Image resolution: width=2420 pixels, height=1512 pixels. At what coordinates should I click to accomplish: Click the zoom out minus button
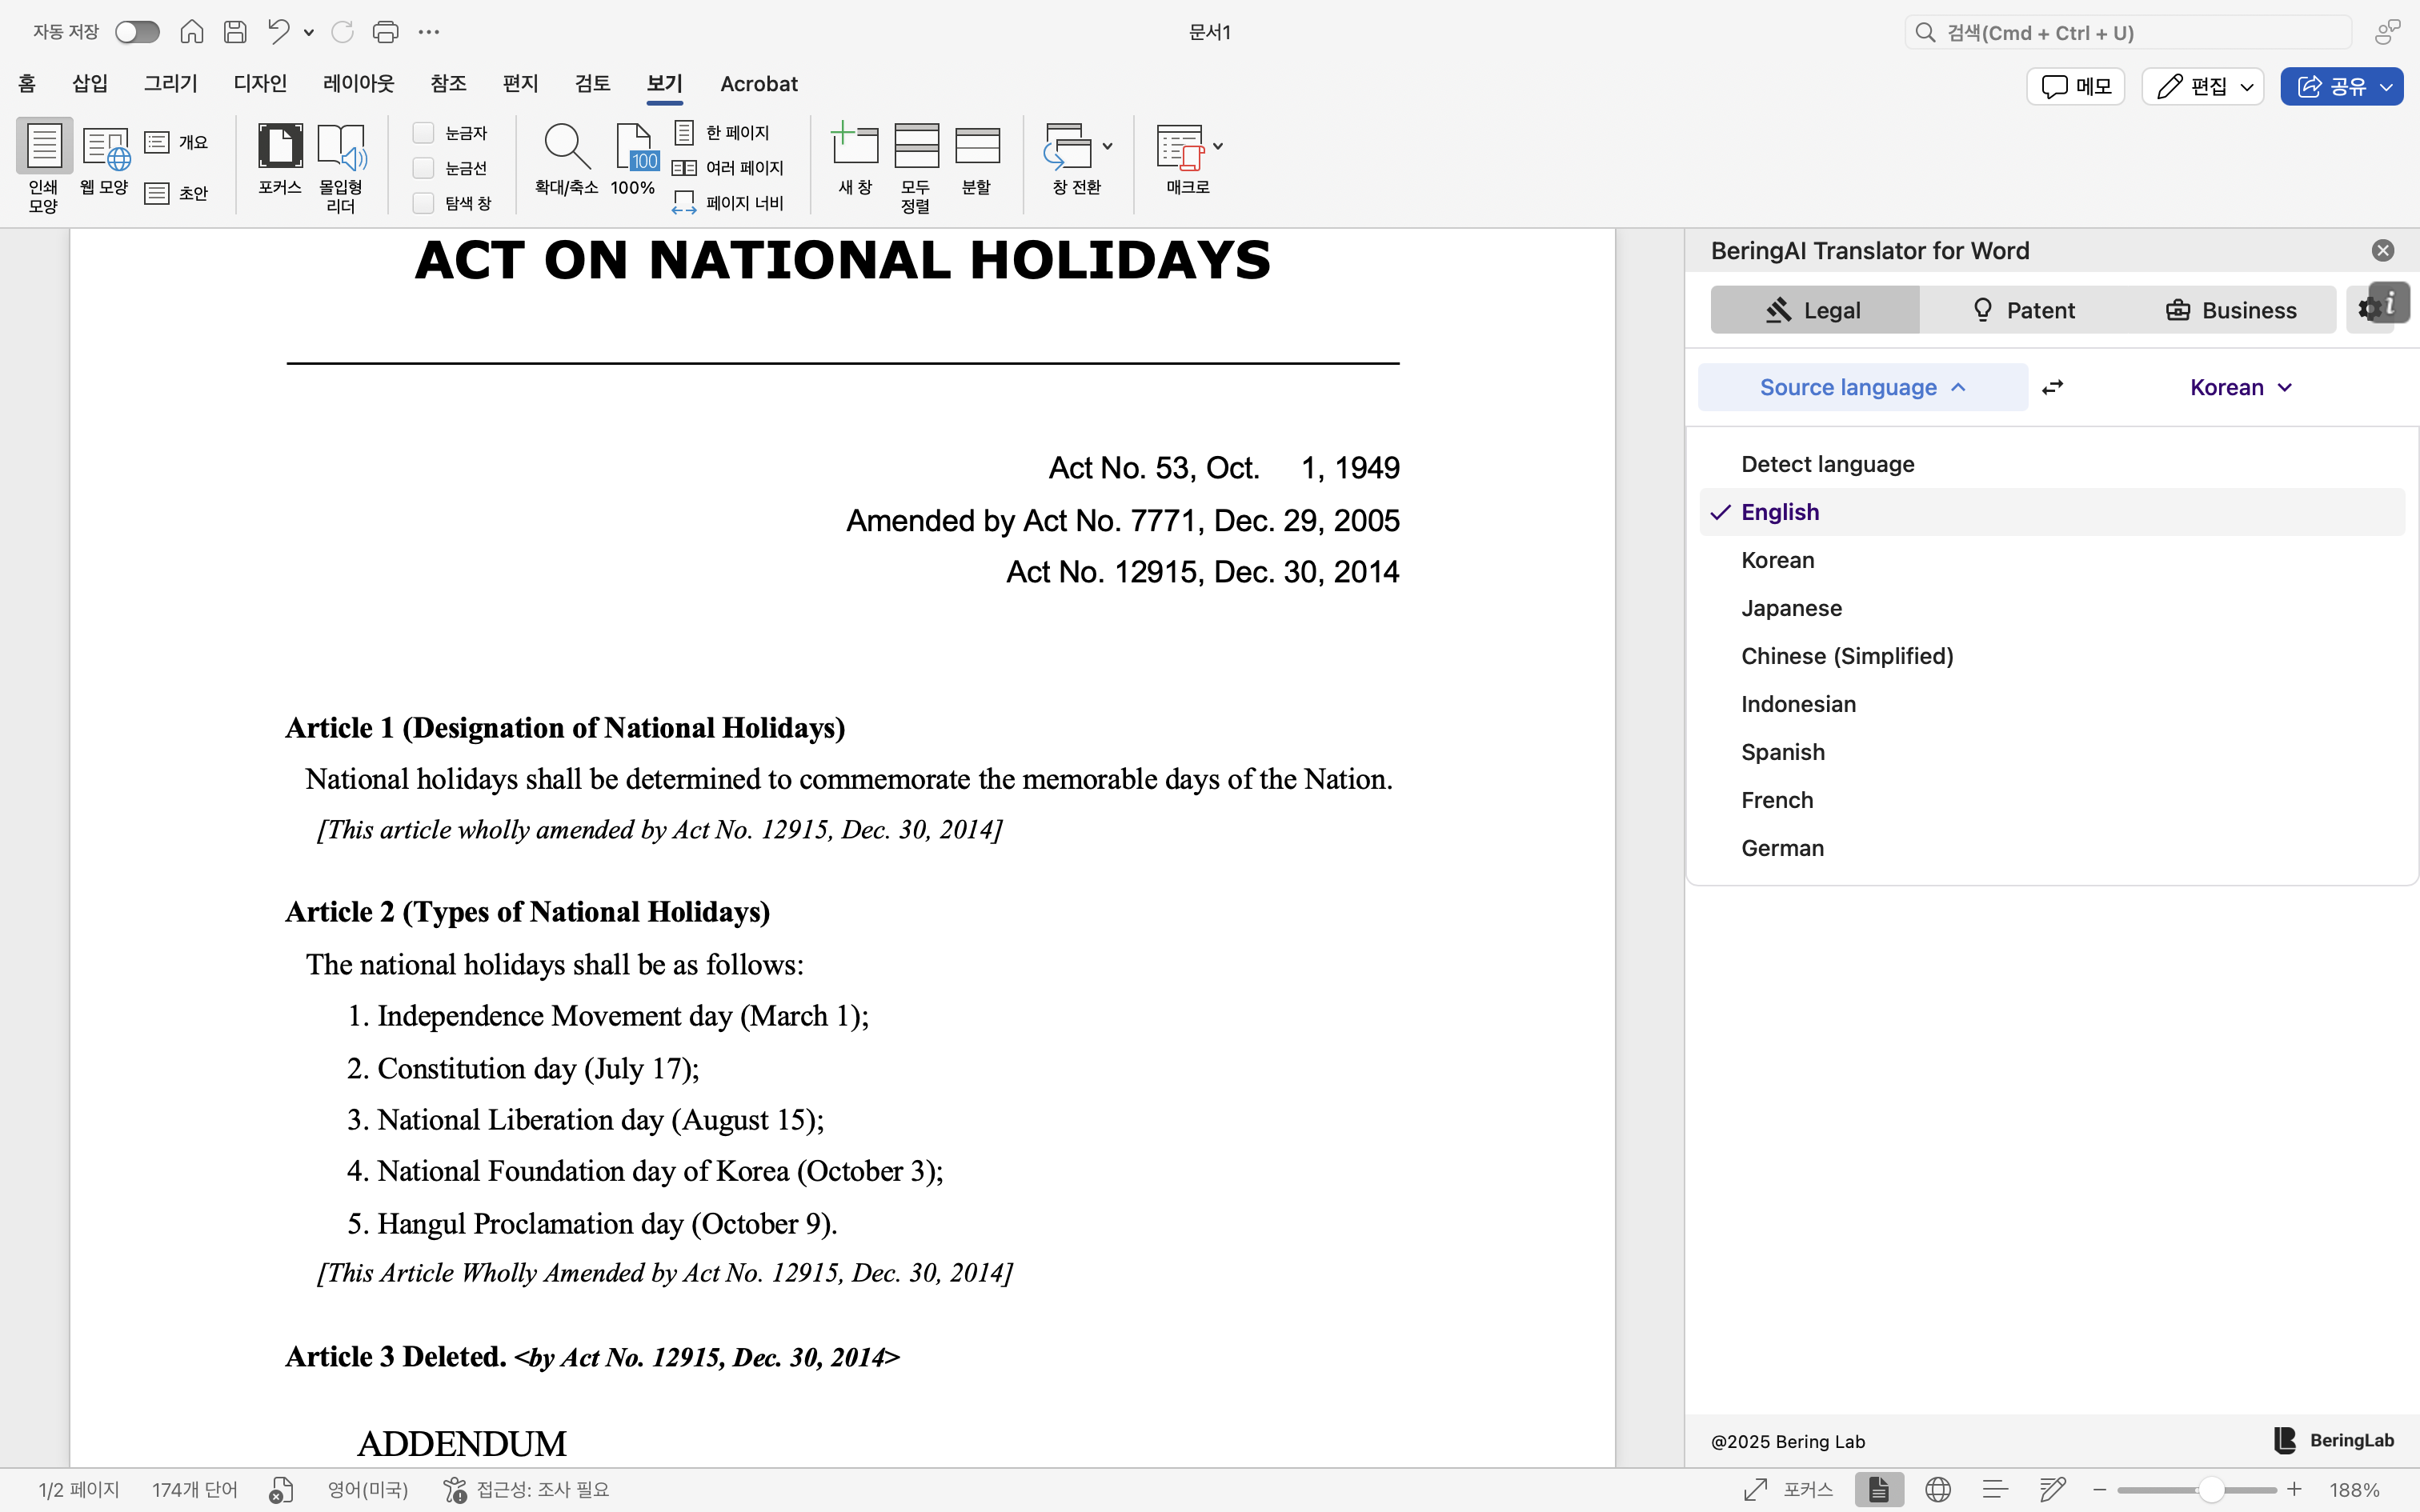(x=2099, y=1490)
